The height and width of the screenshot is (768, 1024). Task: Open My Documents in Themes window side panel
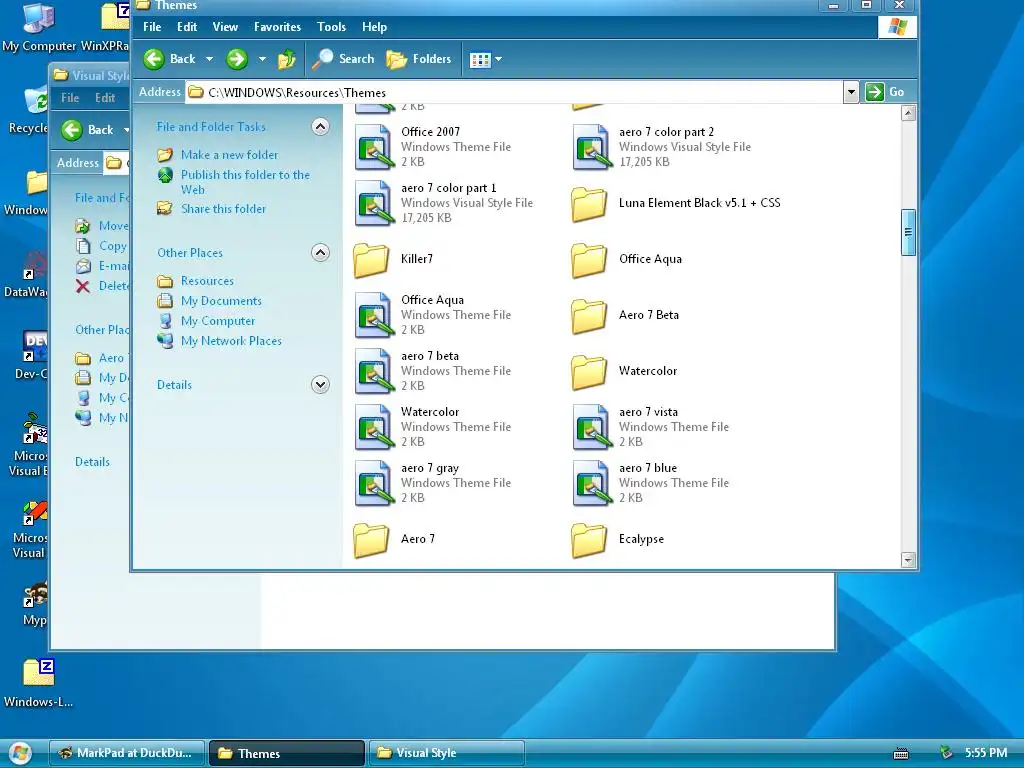(221, 301)
